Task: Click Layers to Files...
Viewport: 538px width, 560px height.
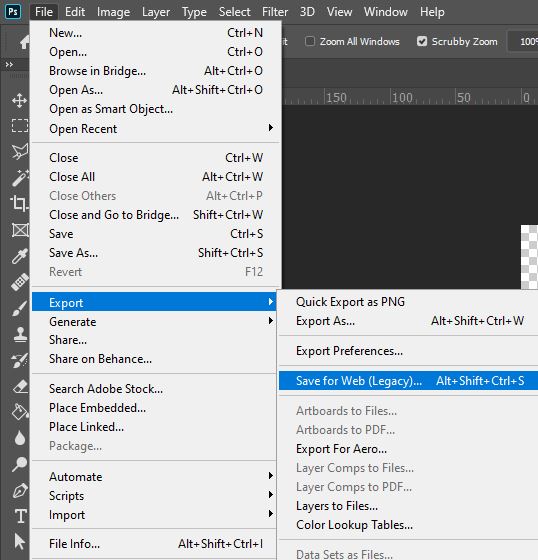Action: [x=408, y=506]
